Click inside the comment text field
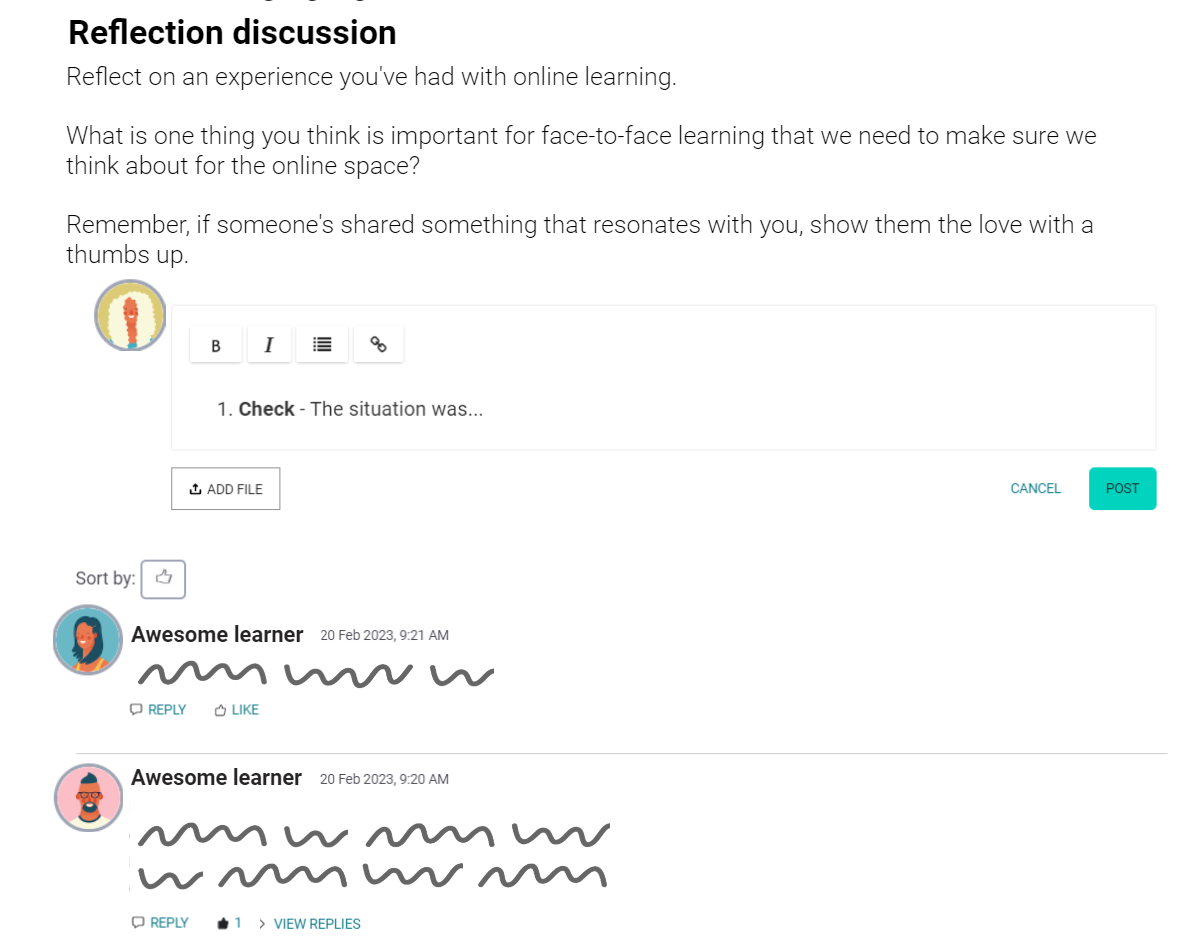 point(600,408)
